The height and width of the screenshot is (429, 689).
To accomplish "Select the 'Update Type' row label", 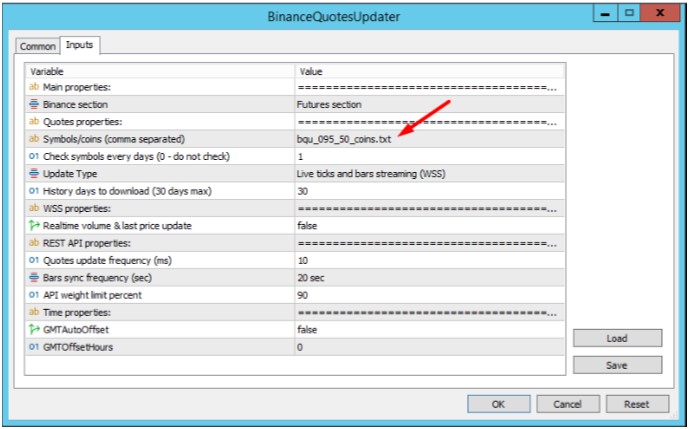I will pos(70,174).
